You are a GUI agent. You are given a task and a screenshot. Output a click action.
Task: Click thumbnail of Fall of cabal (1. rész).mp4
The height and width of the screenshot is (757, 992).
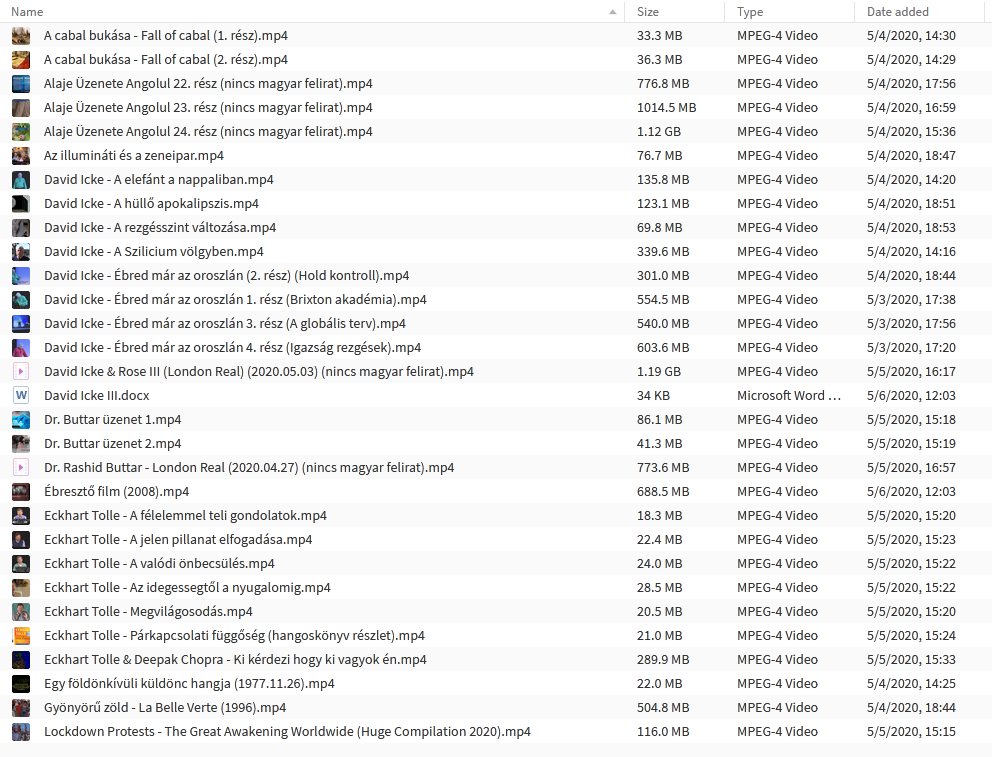21,36
